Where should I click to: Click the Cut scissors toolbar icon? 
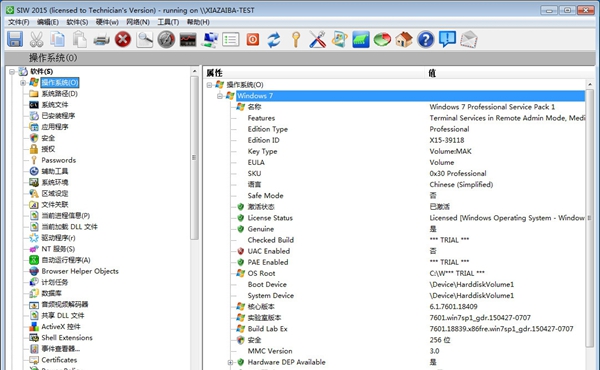point(36,39)
